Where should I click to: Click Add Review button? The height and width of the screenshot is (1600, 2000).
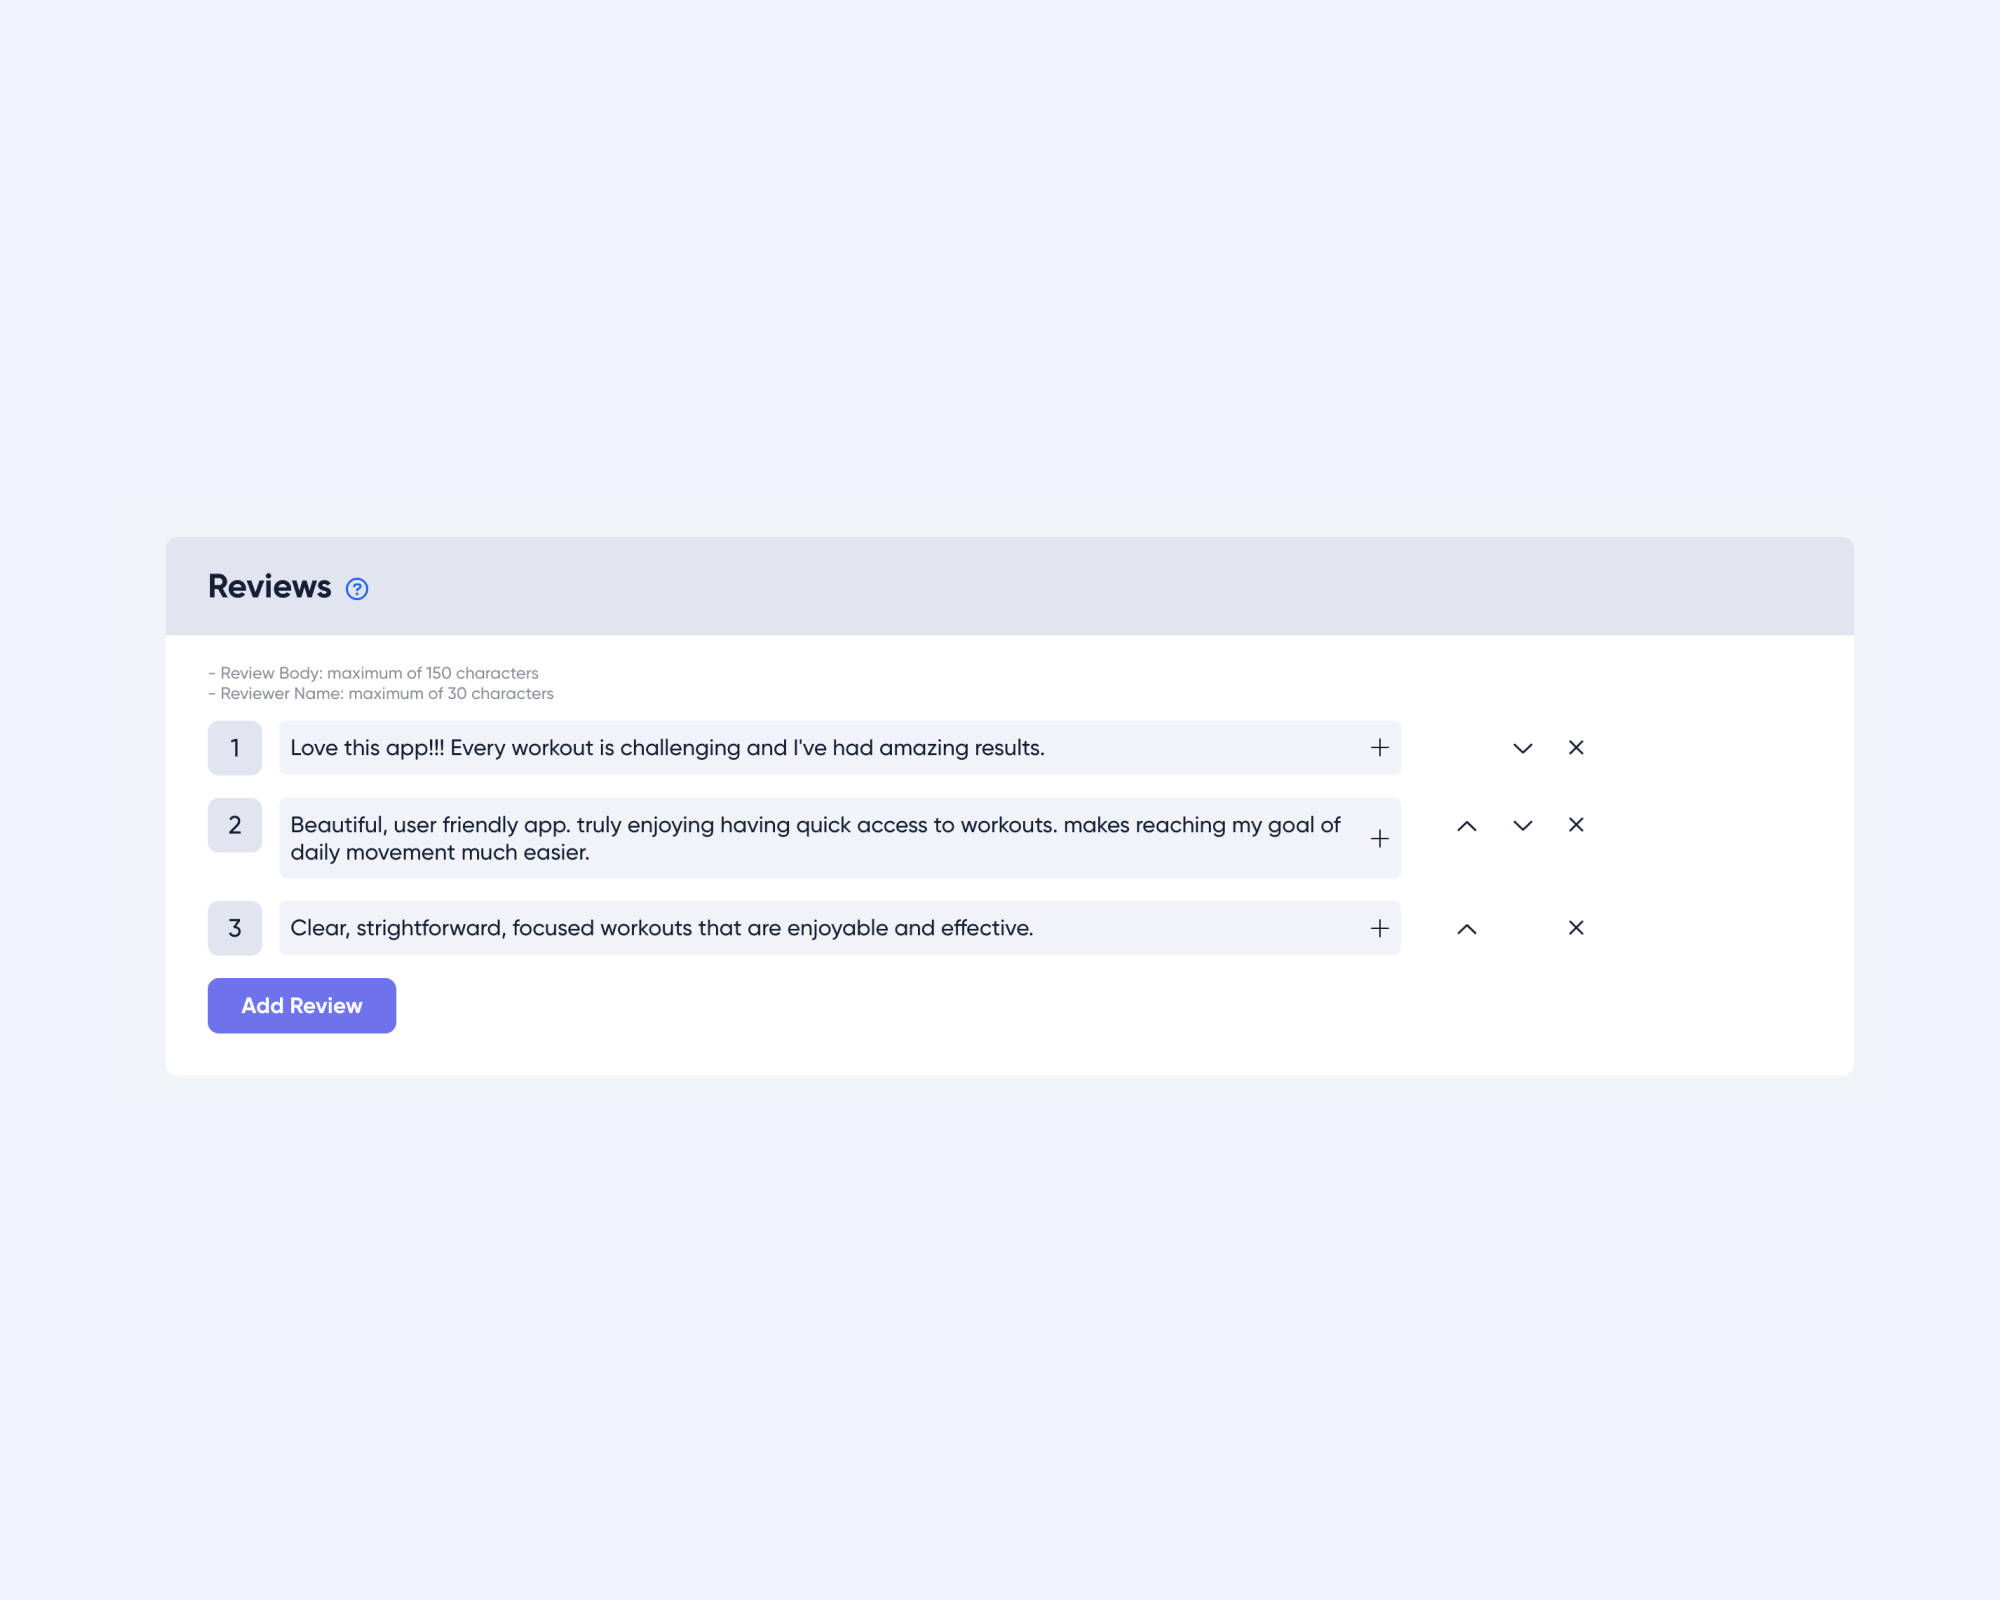click(302, 1006)
